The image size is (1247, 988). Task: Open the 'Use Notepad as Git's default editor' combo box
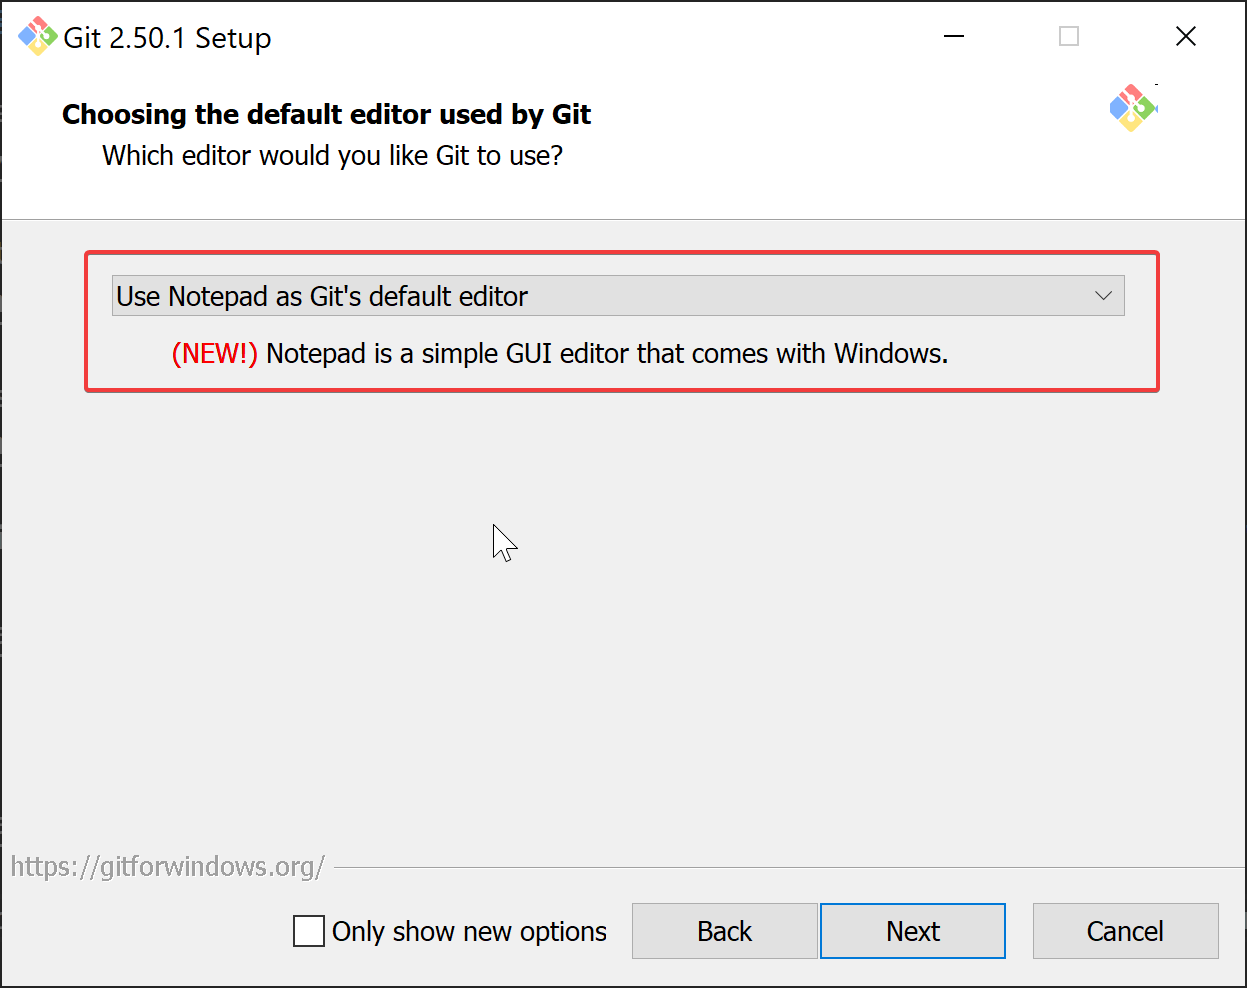click(x=600, y=296)
